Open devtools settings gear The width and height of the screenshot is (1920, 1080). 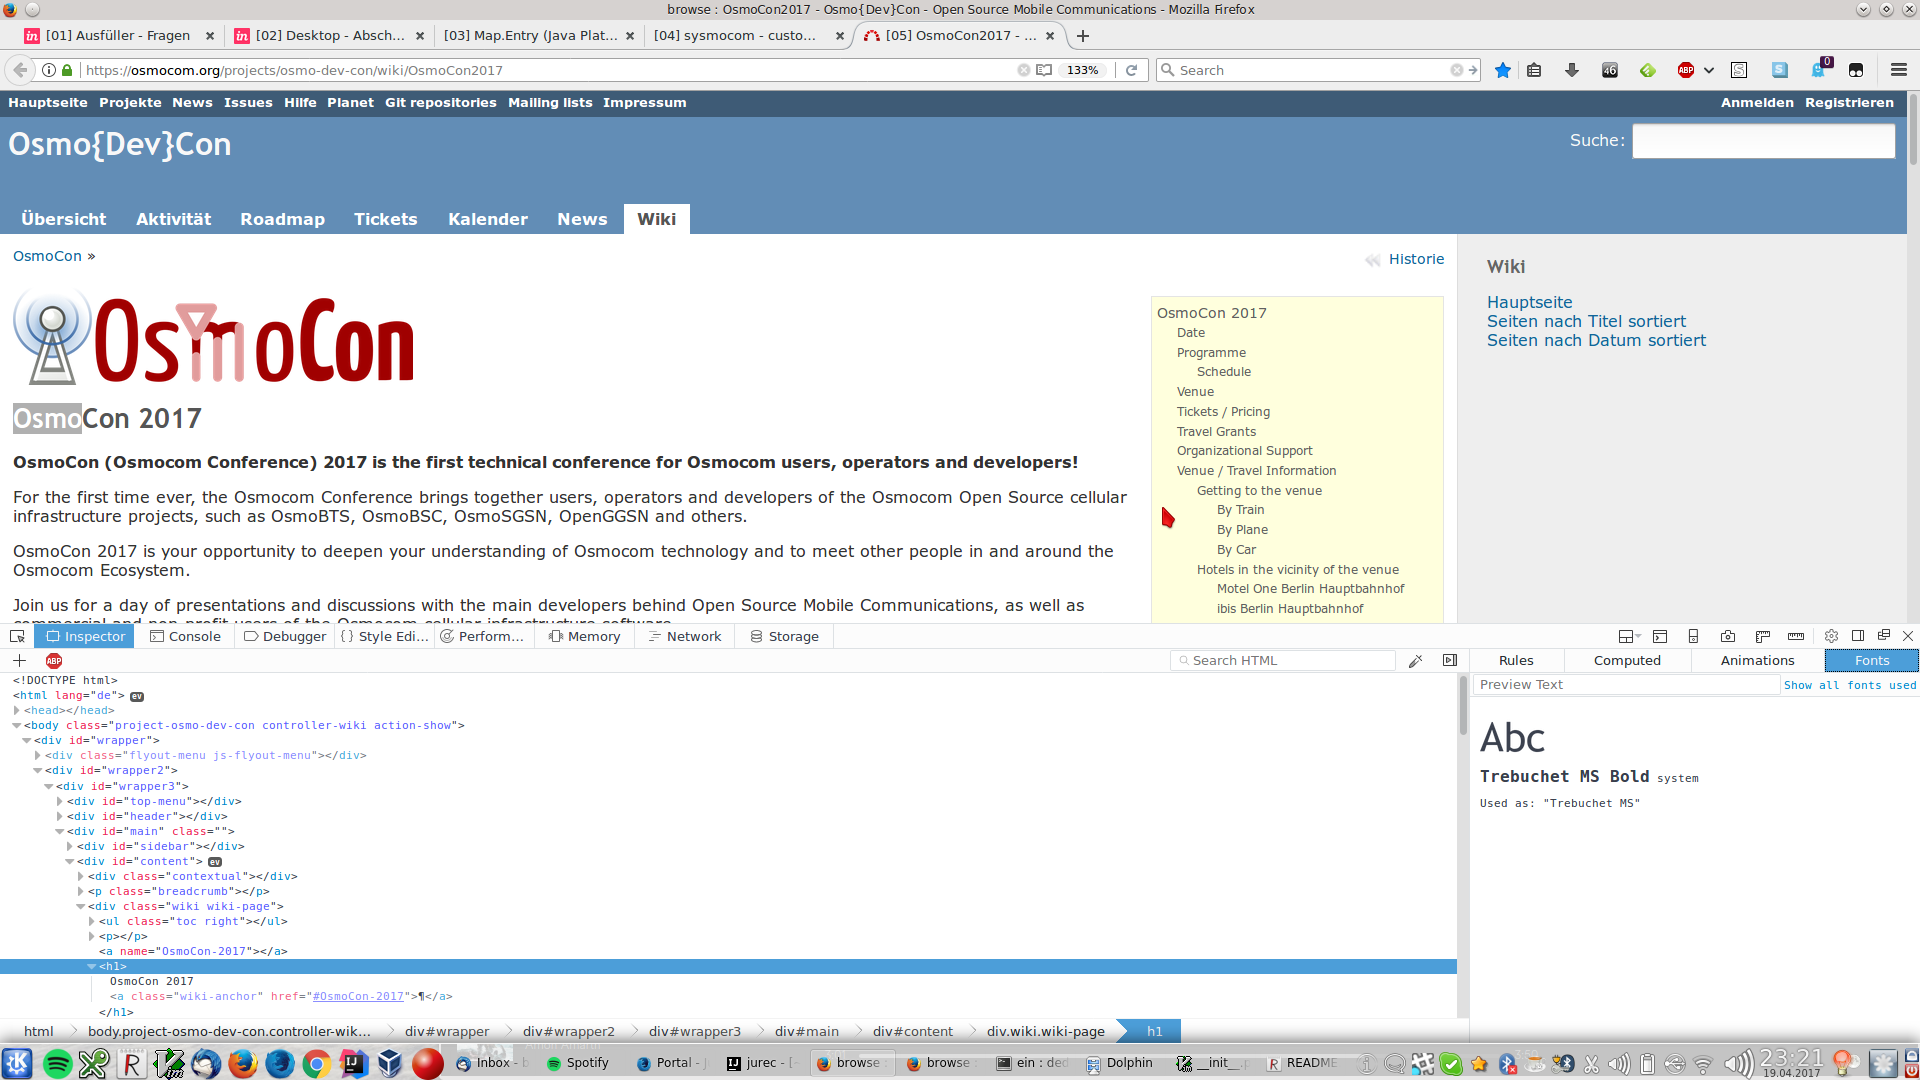click(x=1831, y=636)
